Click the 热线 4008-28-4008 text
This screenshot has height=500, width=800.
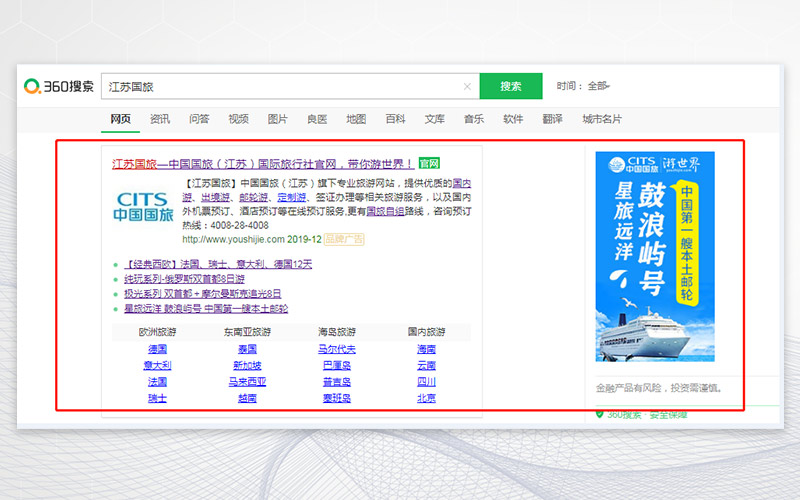(x=225, y=226)
